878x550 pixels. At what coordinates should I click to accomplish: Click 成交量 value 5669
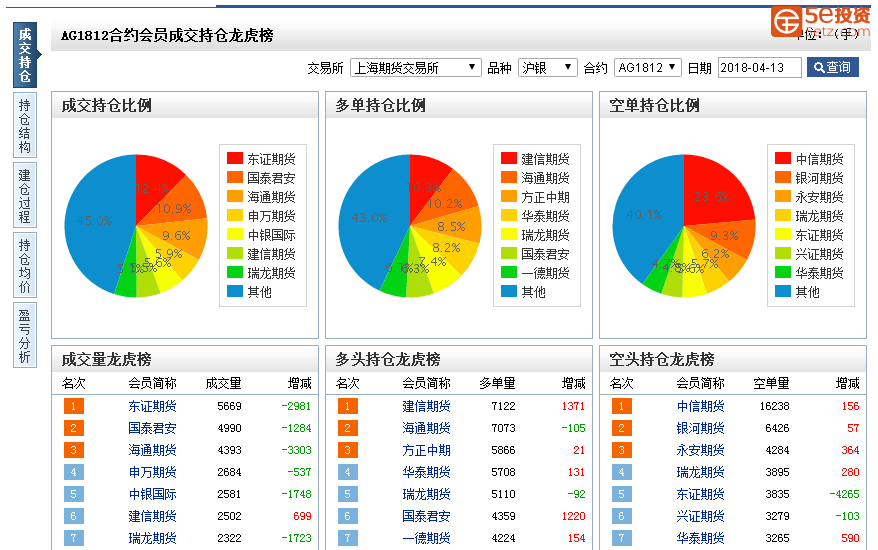[230, 406]
